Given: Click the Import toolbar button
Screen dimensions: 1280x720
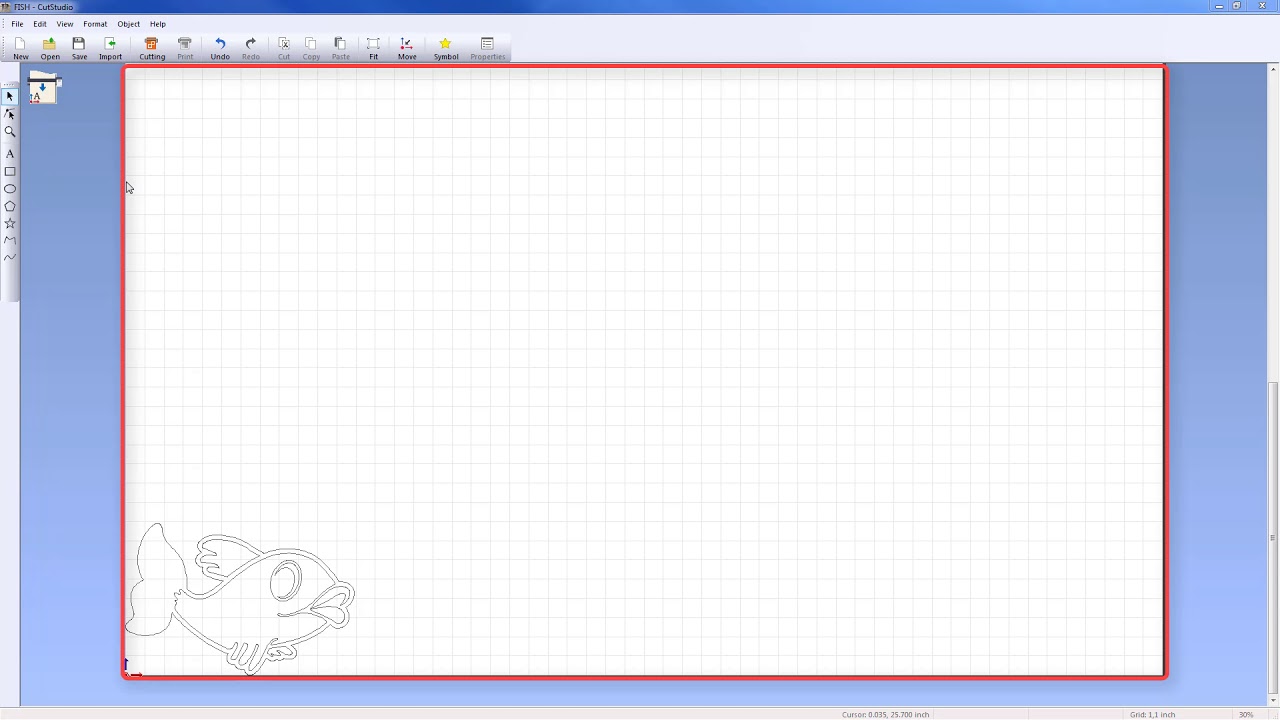Looking at the screenshot, I should coord(110,48).
